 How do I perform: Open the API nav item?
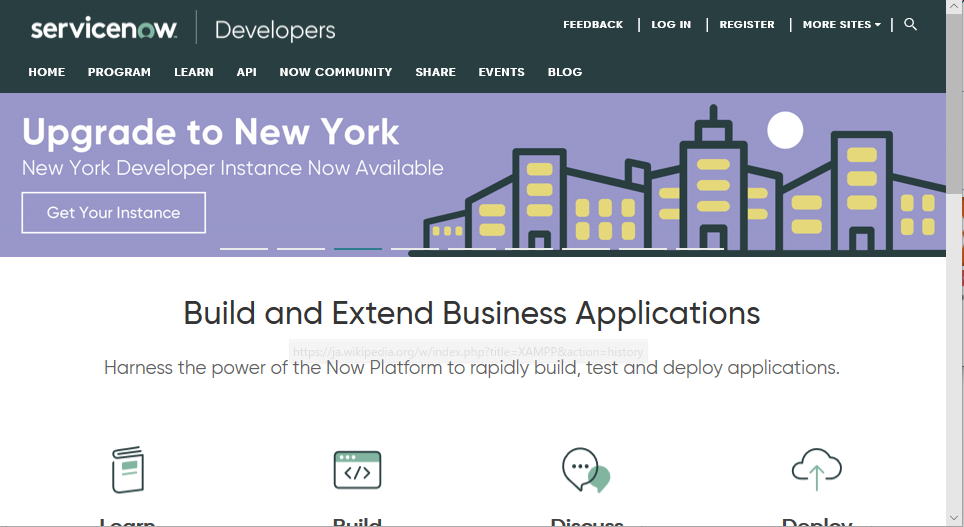tap(247, 72)
